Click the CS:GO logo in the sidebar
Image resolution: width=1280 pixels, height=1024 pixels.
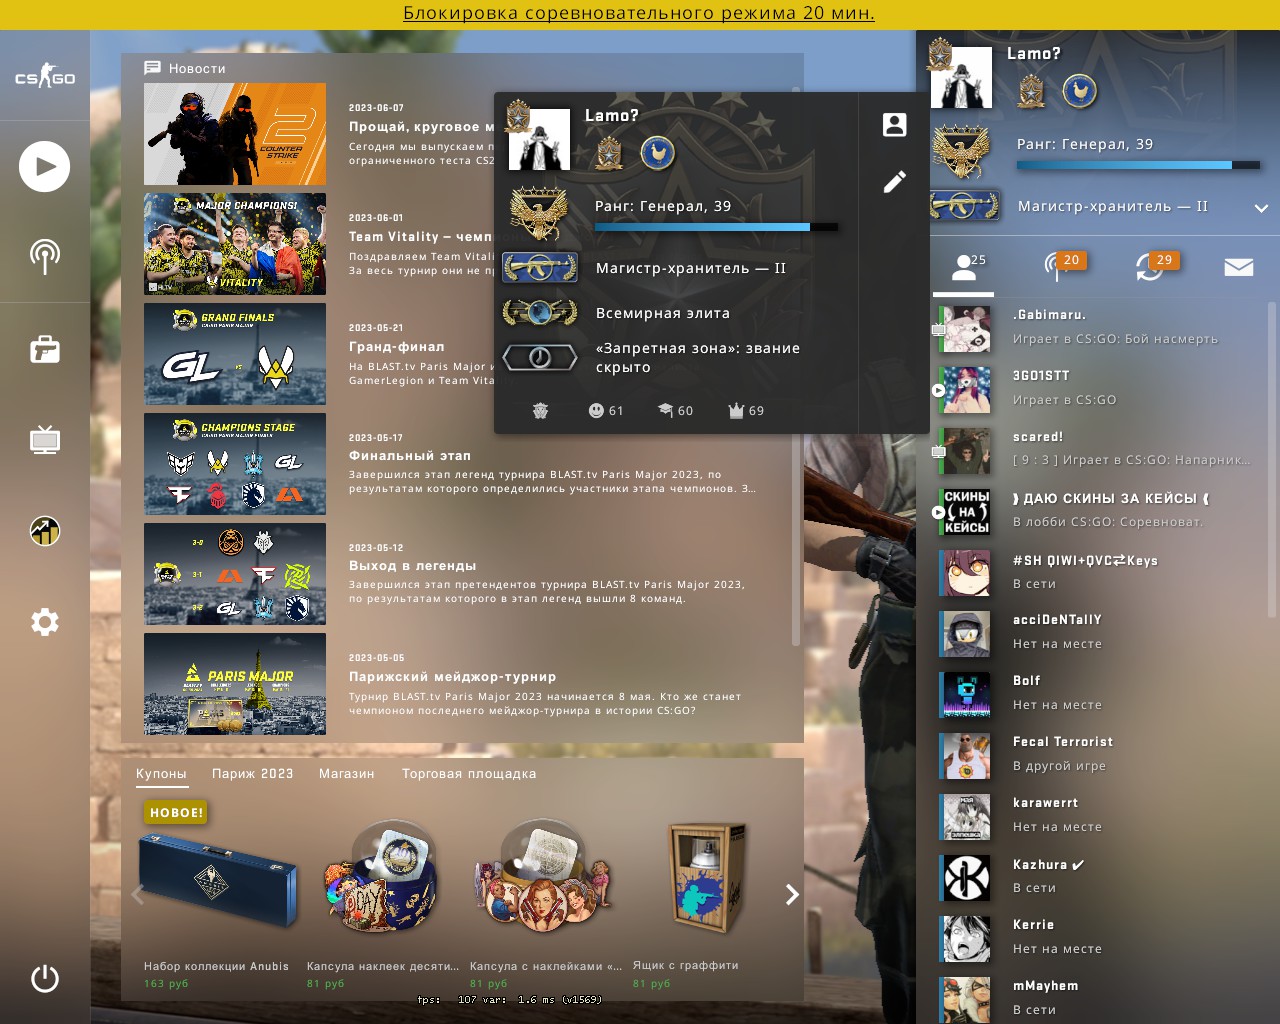pos(44,76)
